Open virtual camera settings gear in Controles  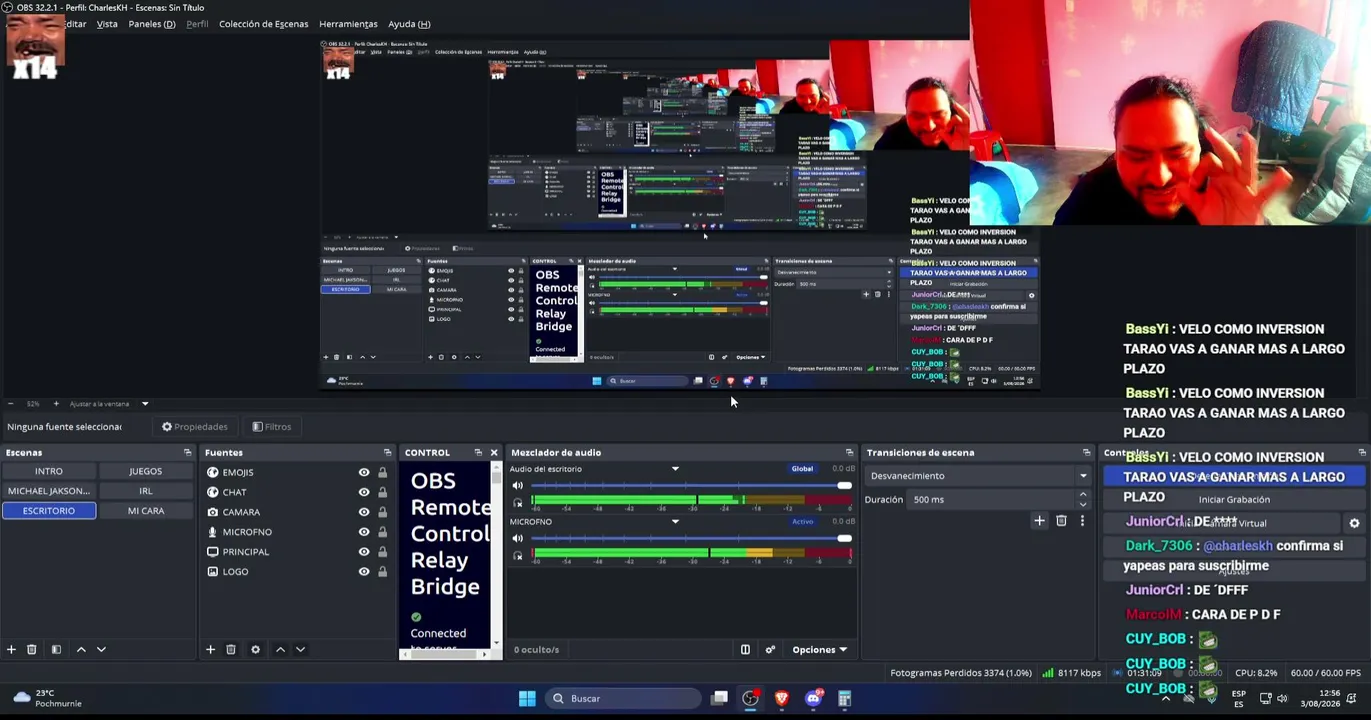coord(1354,523)
